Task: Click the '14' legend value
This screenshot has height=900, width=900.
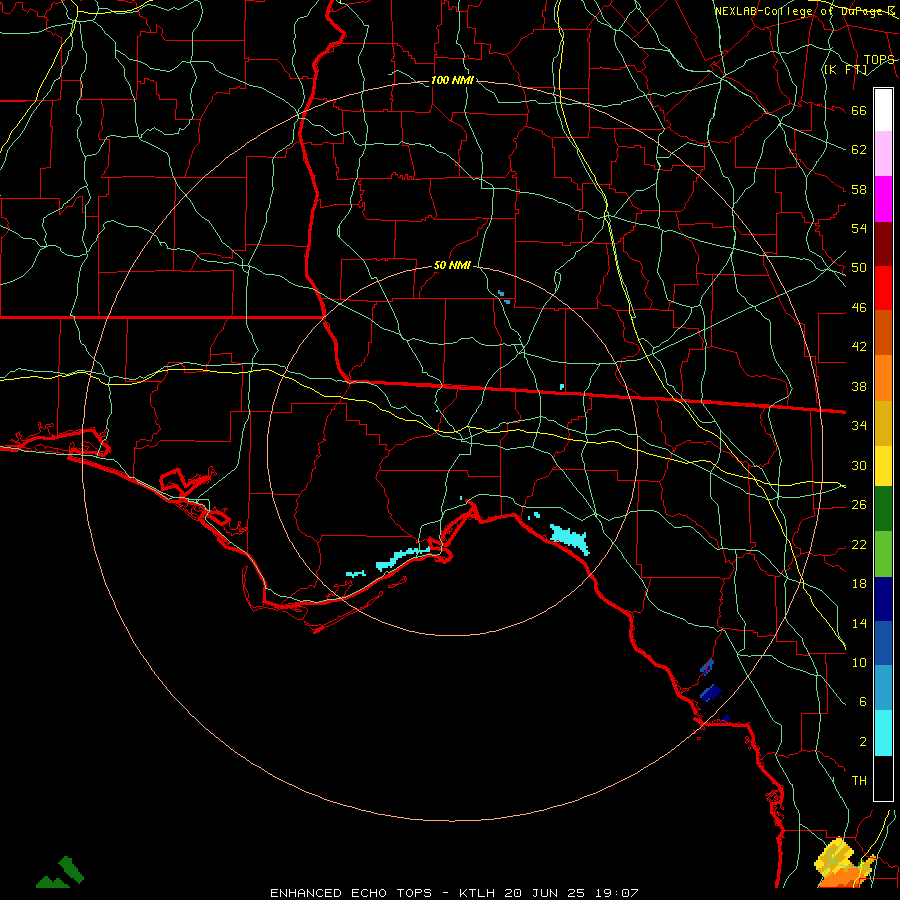Action: [859, 623]
